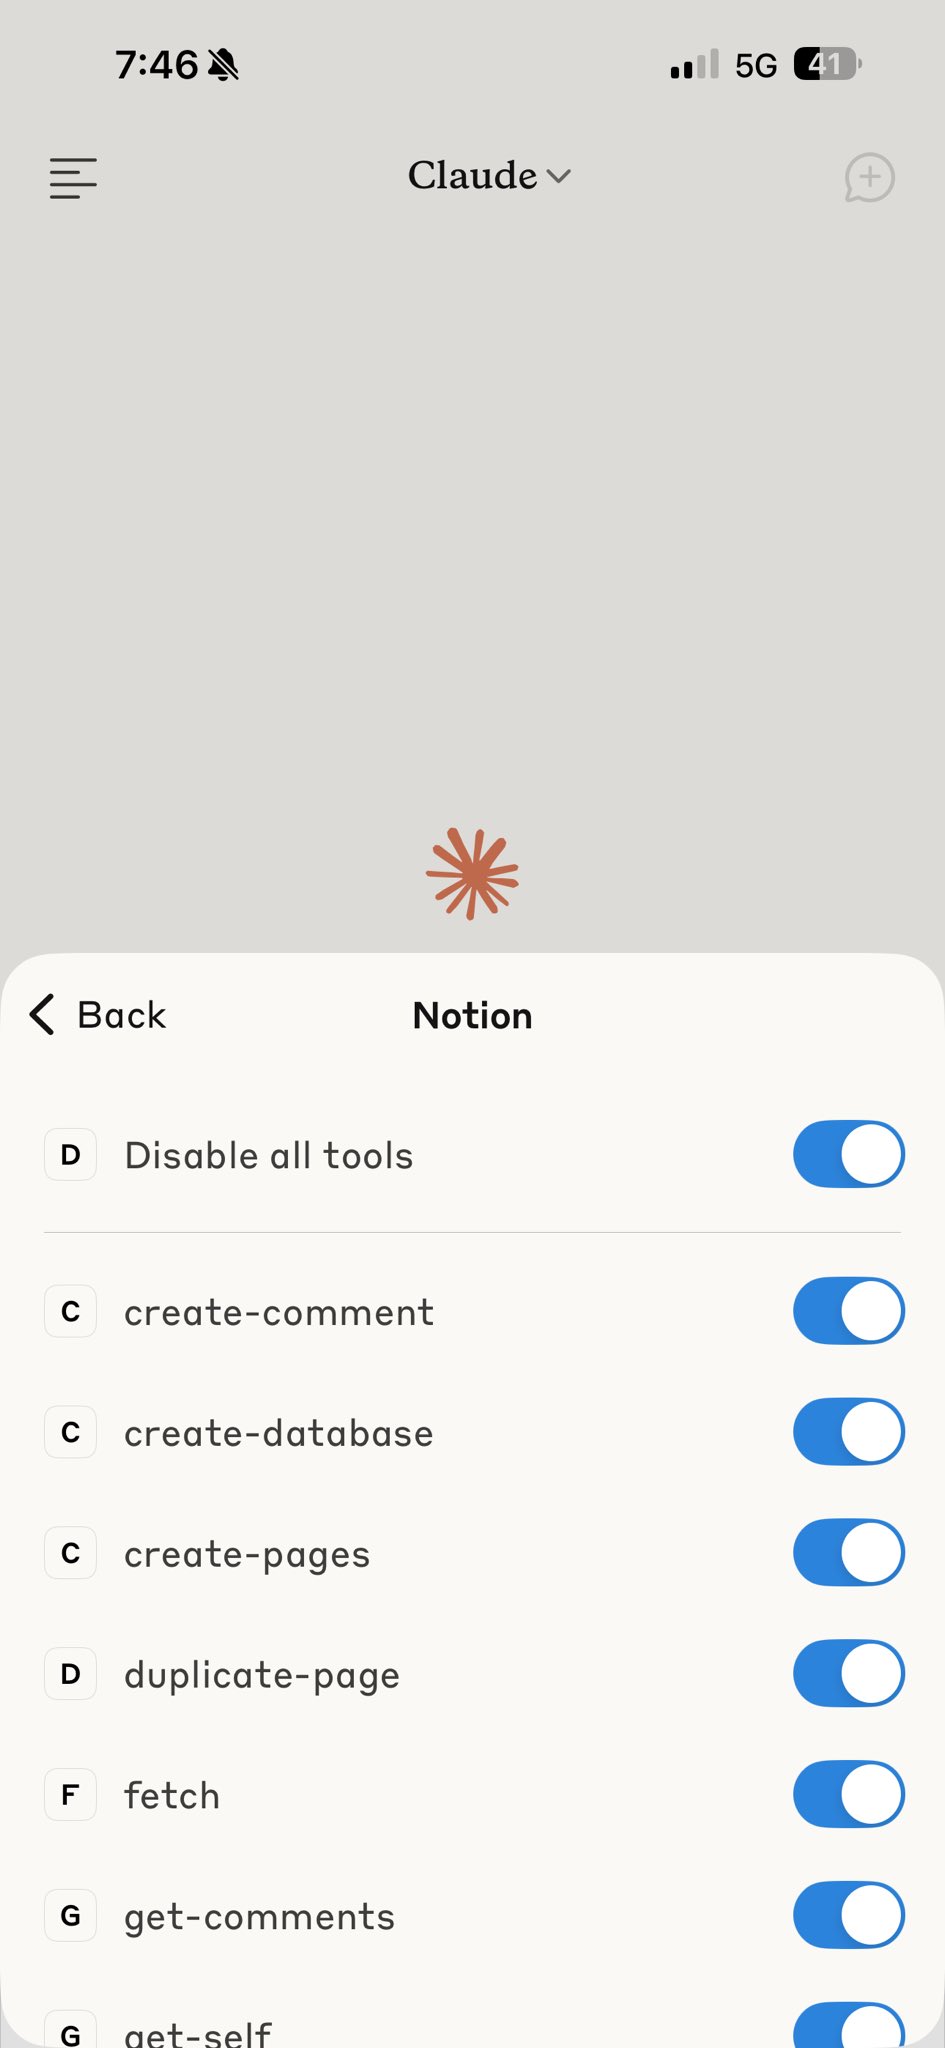The height and width of the screenshot is (2048, 945).
Task: Switch off the fetch tool toggle
Action: tap(848, 1794)
